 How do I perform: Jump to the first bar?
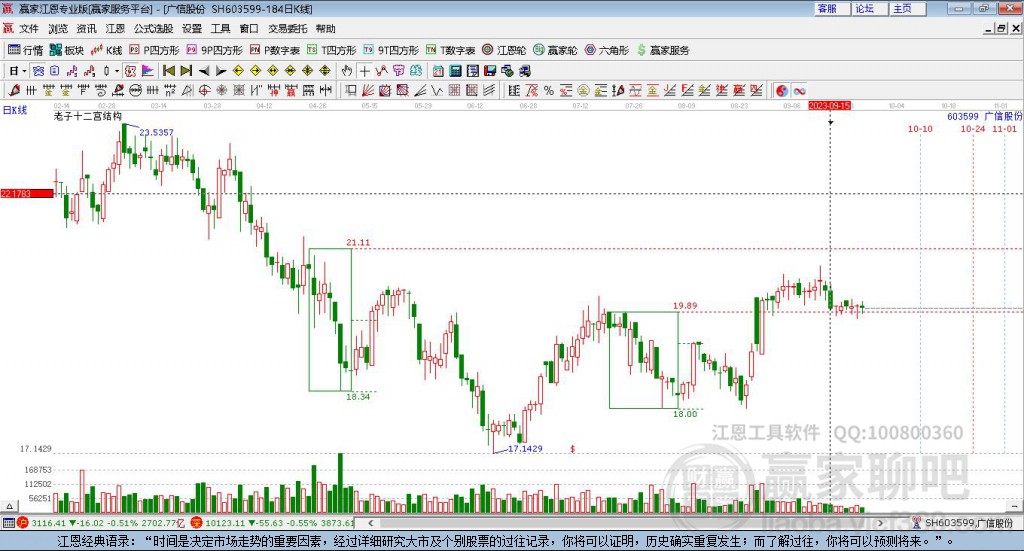click(168, 71)
